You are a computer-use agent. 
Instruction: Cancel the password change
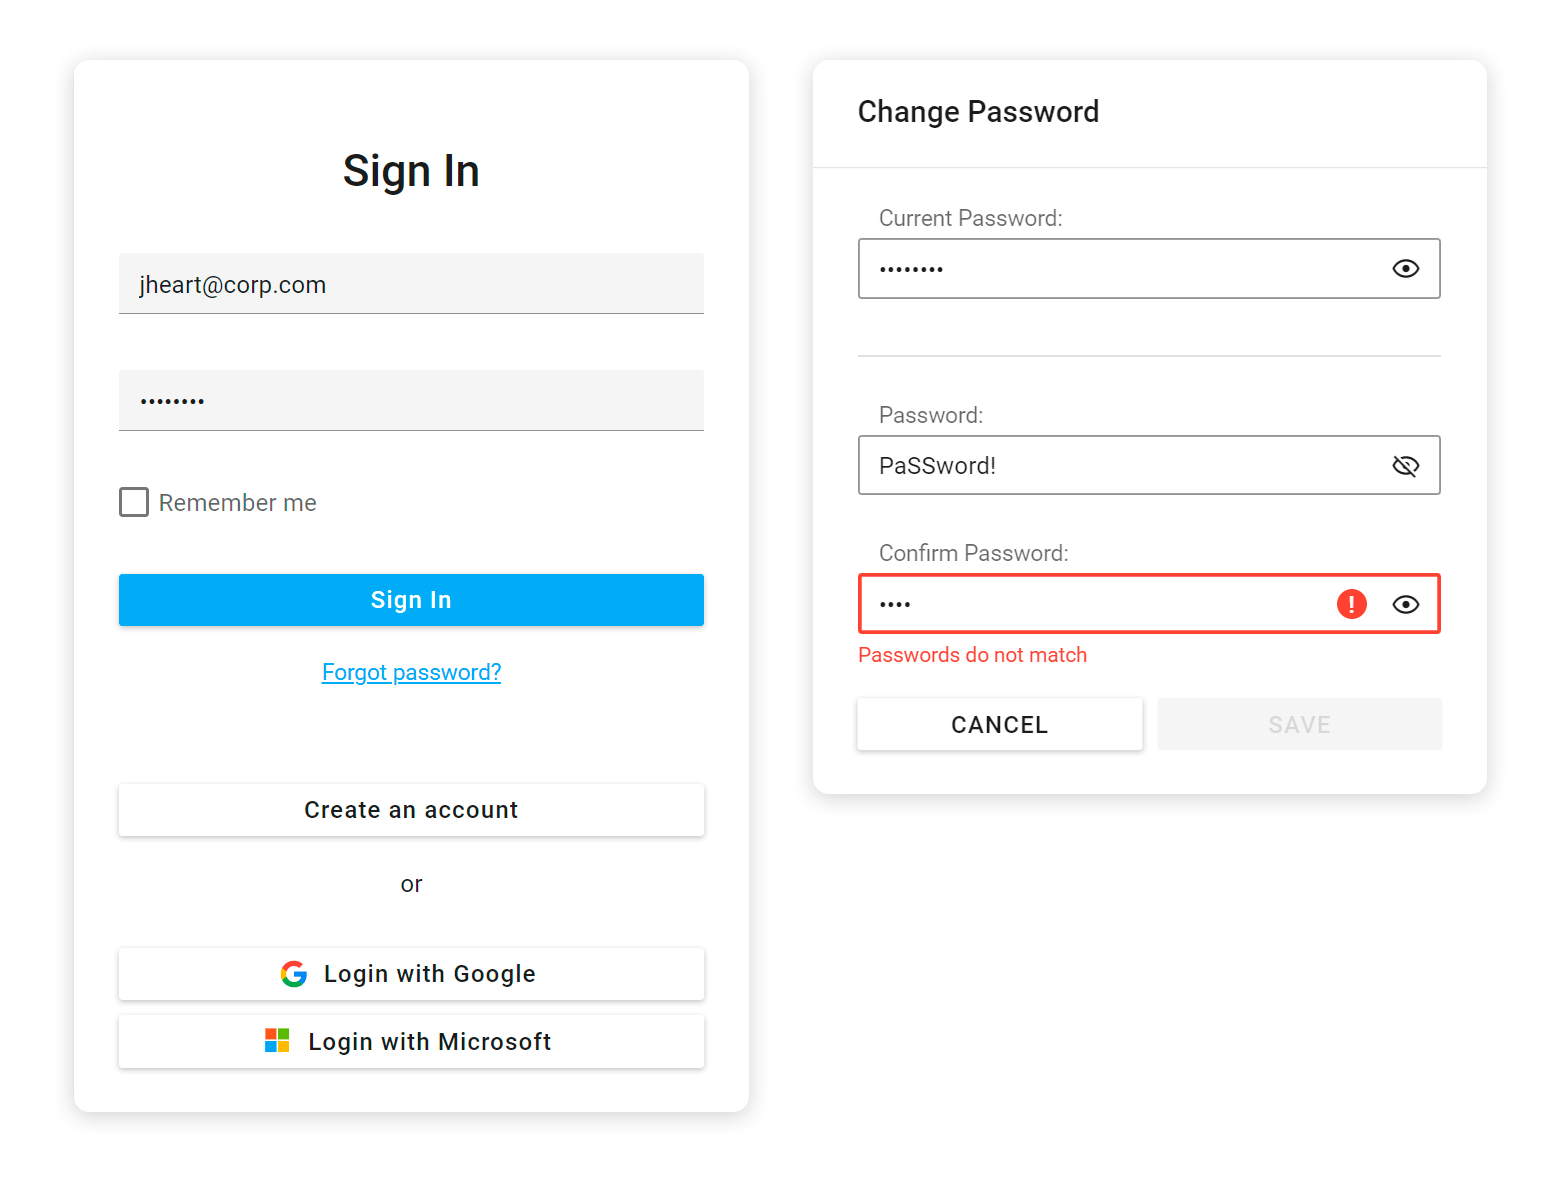click(999, 725)
